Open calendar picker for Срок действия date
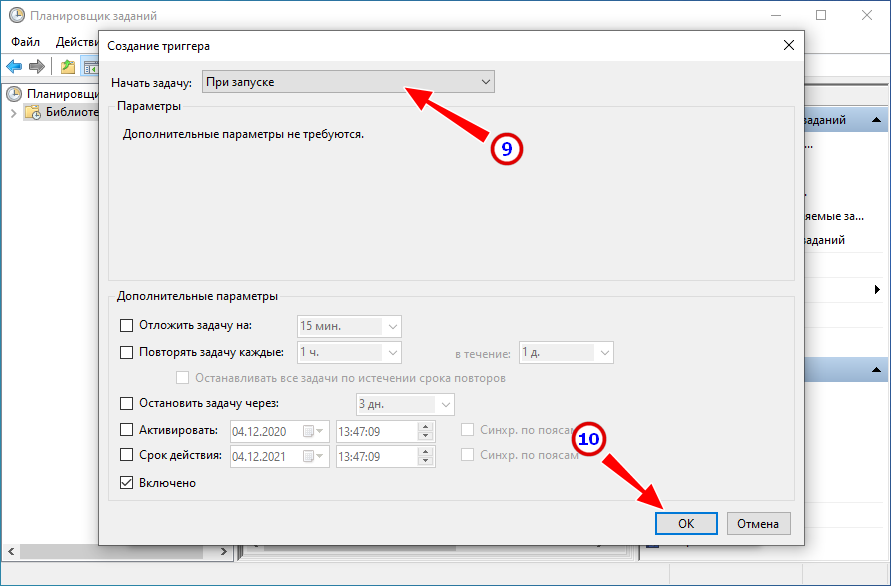The width and height of the screenshot is (891, 586). 313,456
